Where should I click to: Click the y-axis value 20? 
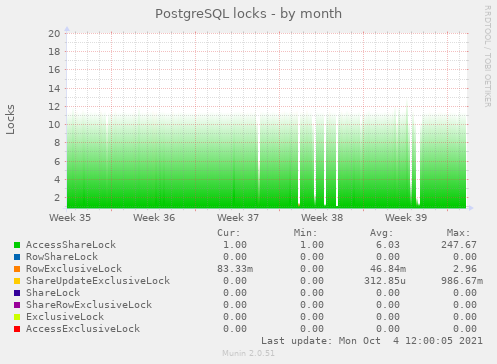[54, 34]
